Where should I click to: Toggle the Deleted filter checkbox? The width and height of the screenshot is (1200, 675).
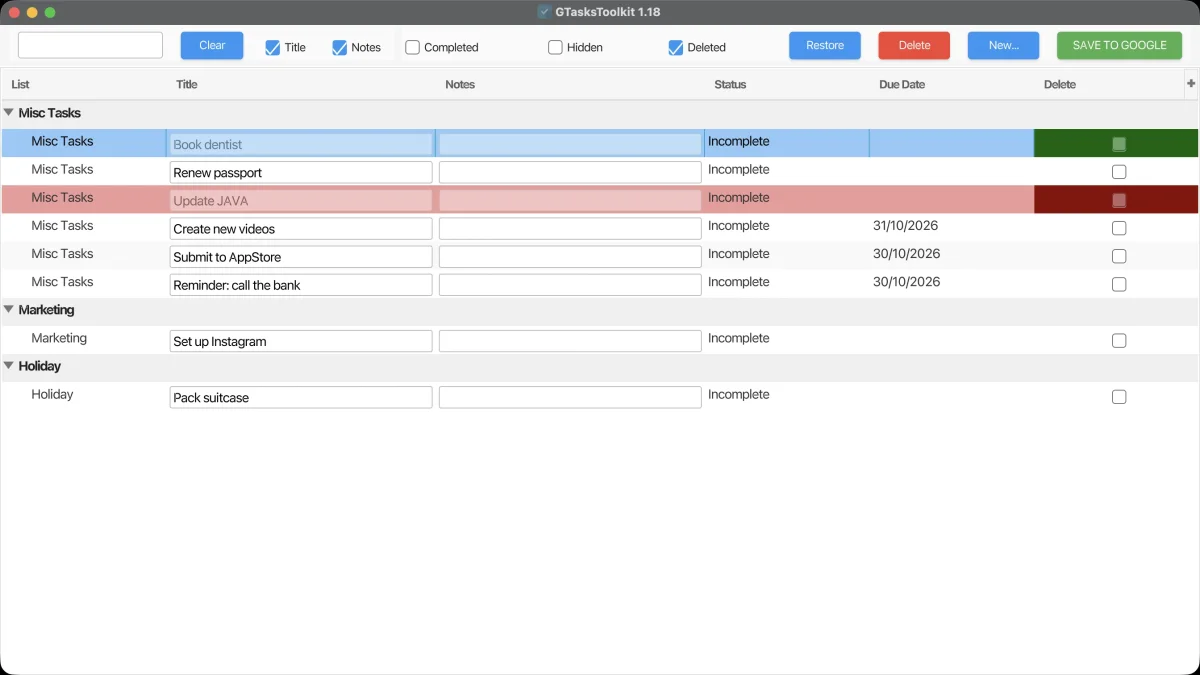(x=675, y=47)
